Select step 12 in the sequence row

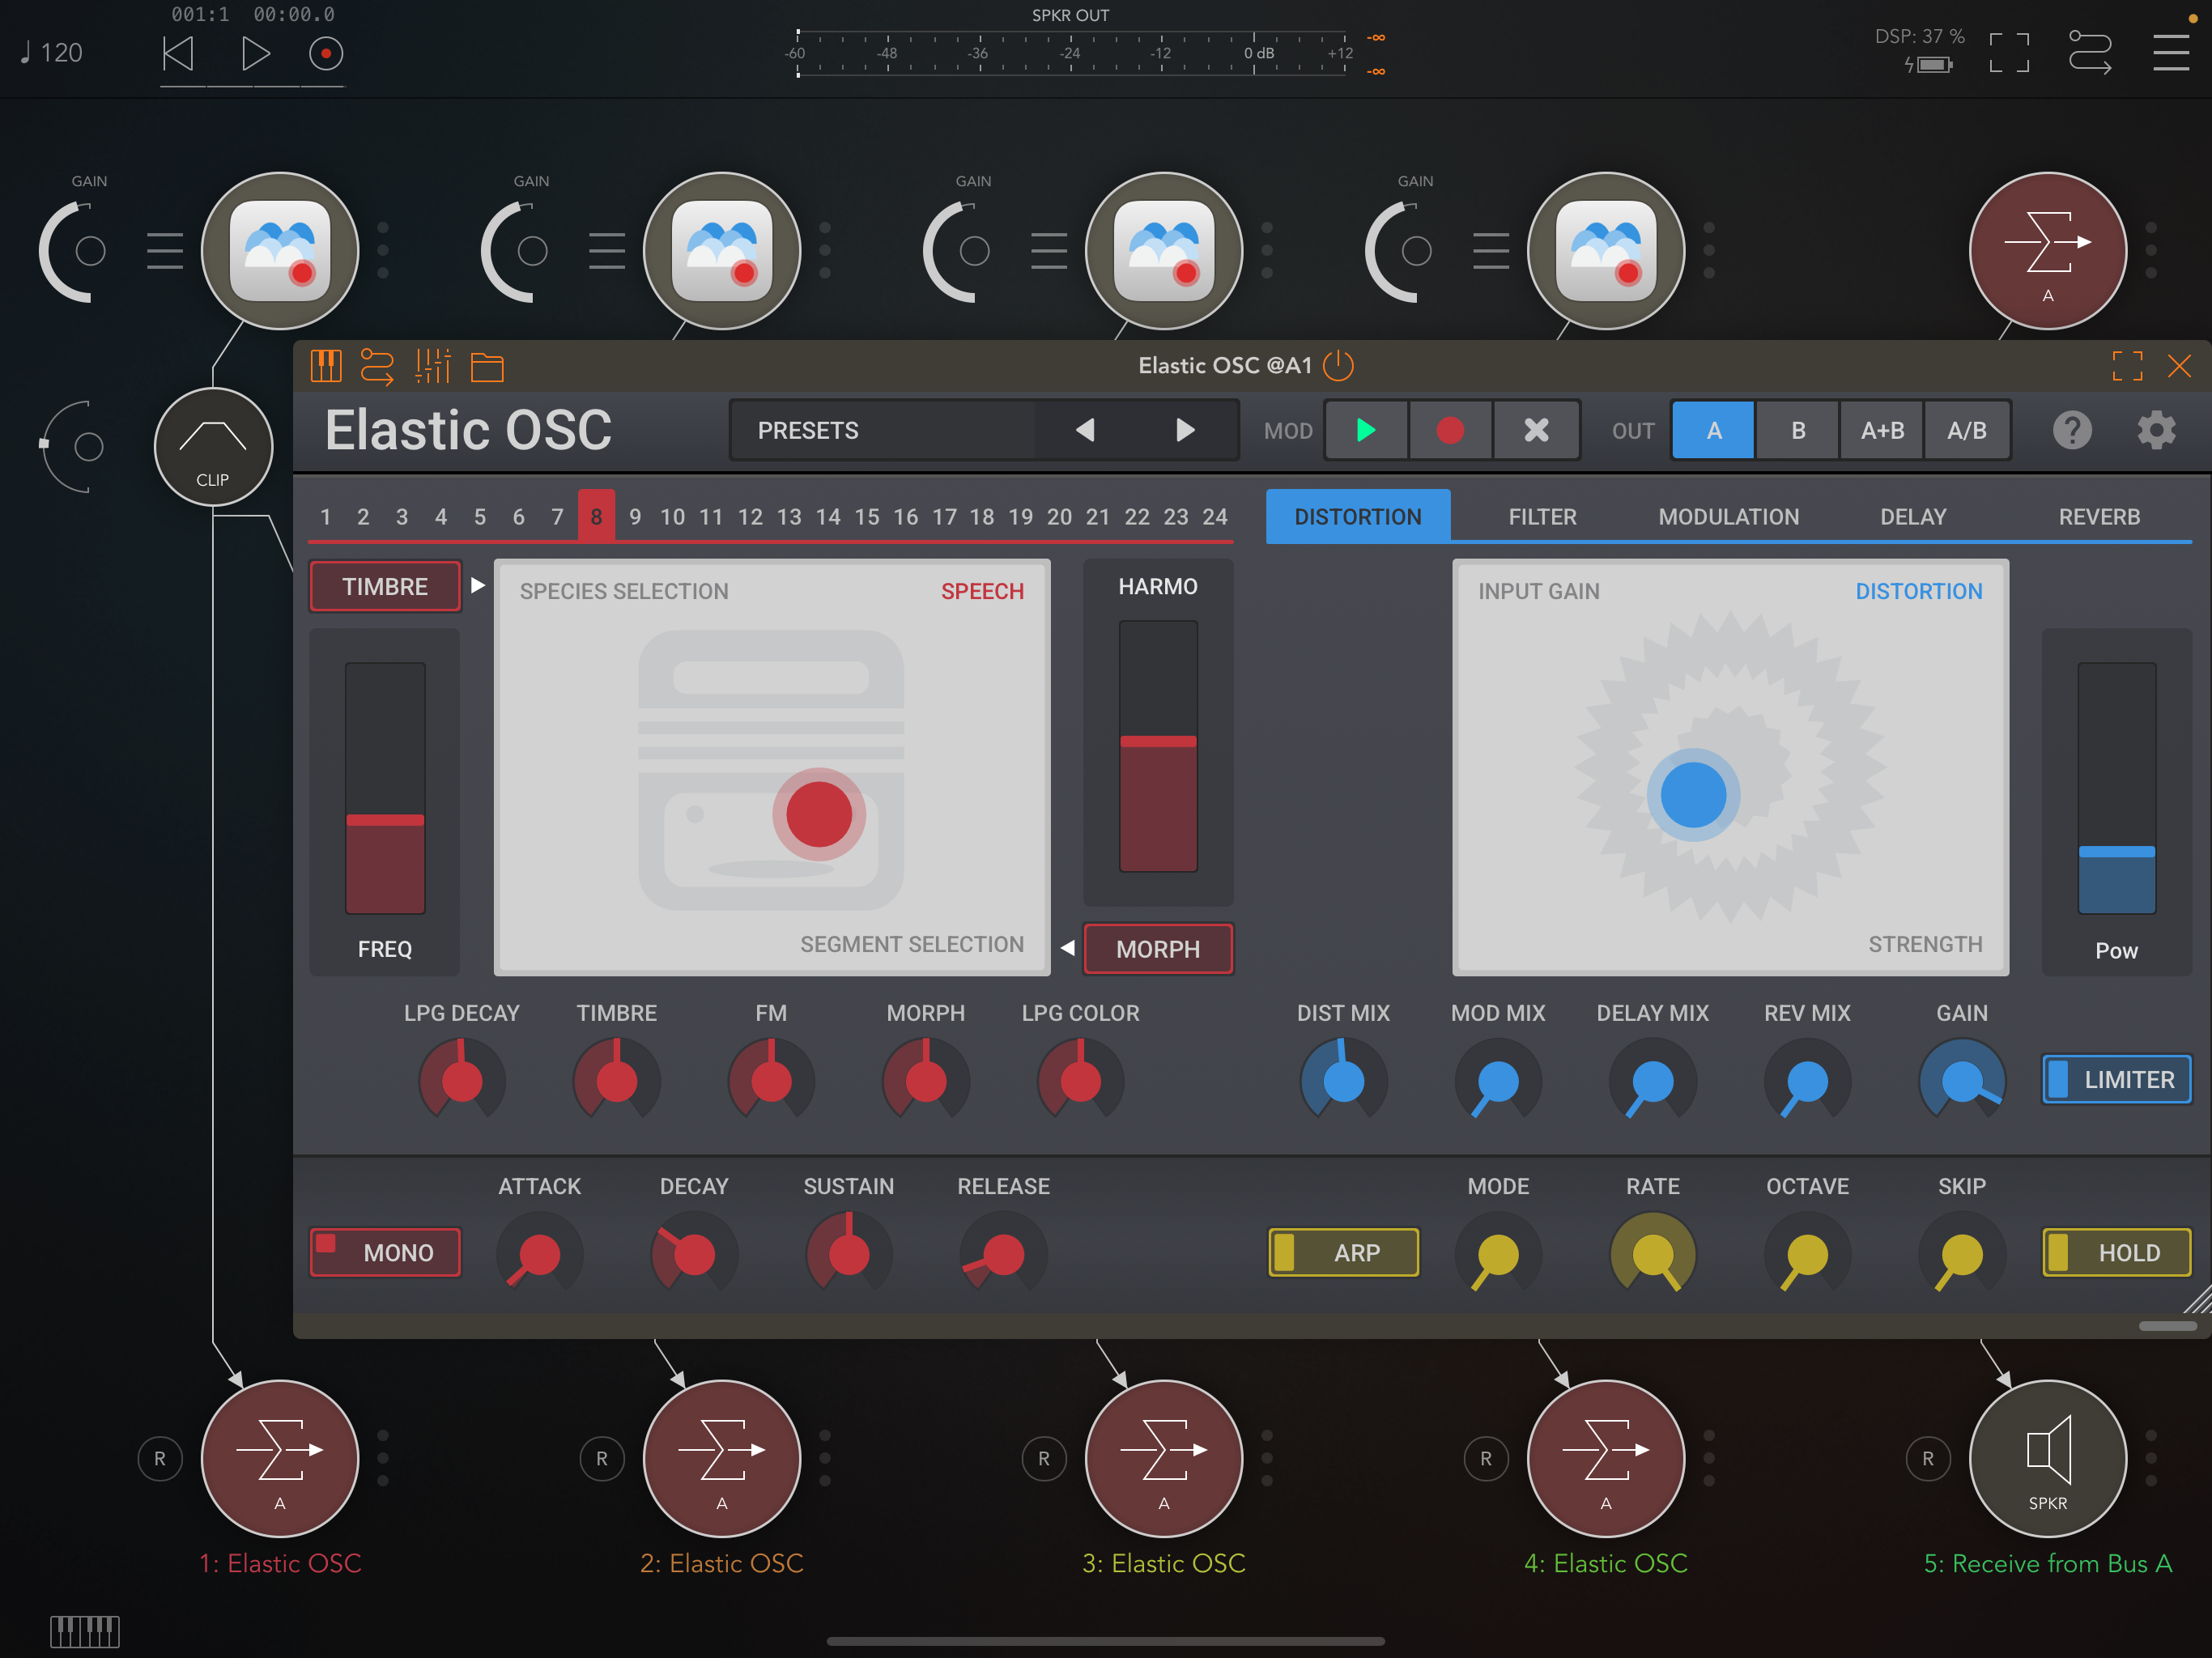point(750,517)
